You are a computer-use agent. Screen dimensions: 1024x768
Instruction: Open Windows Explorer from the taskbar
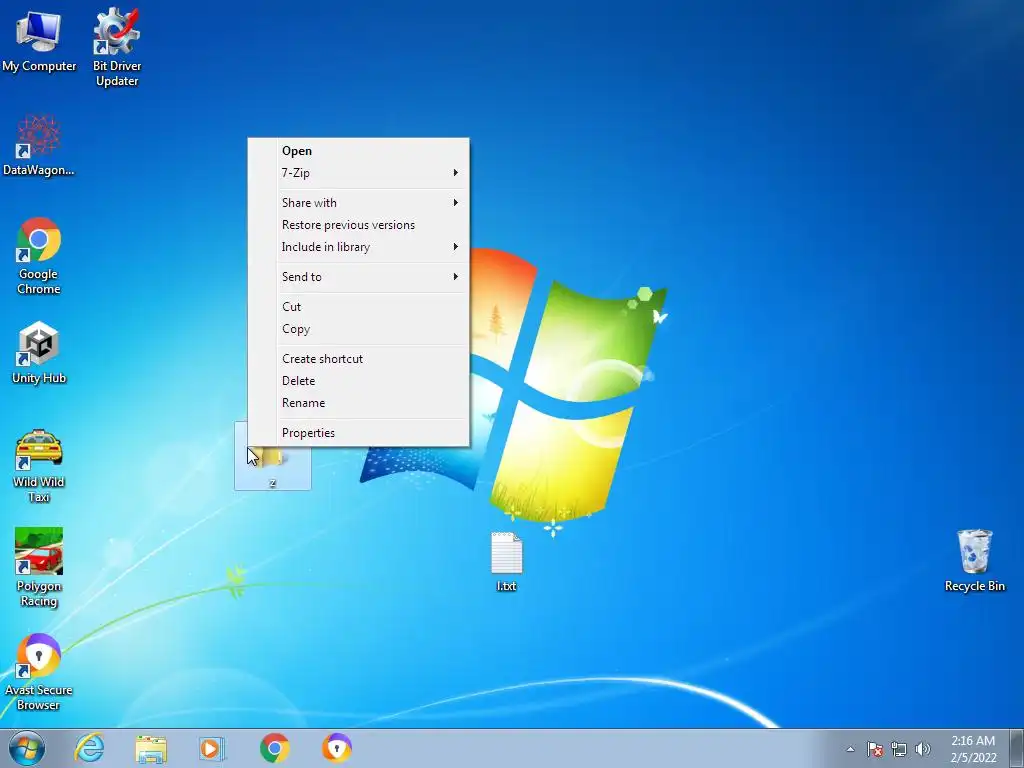151,748
